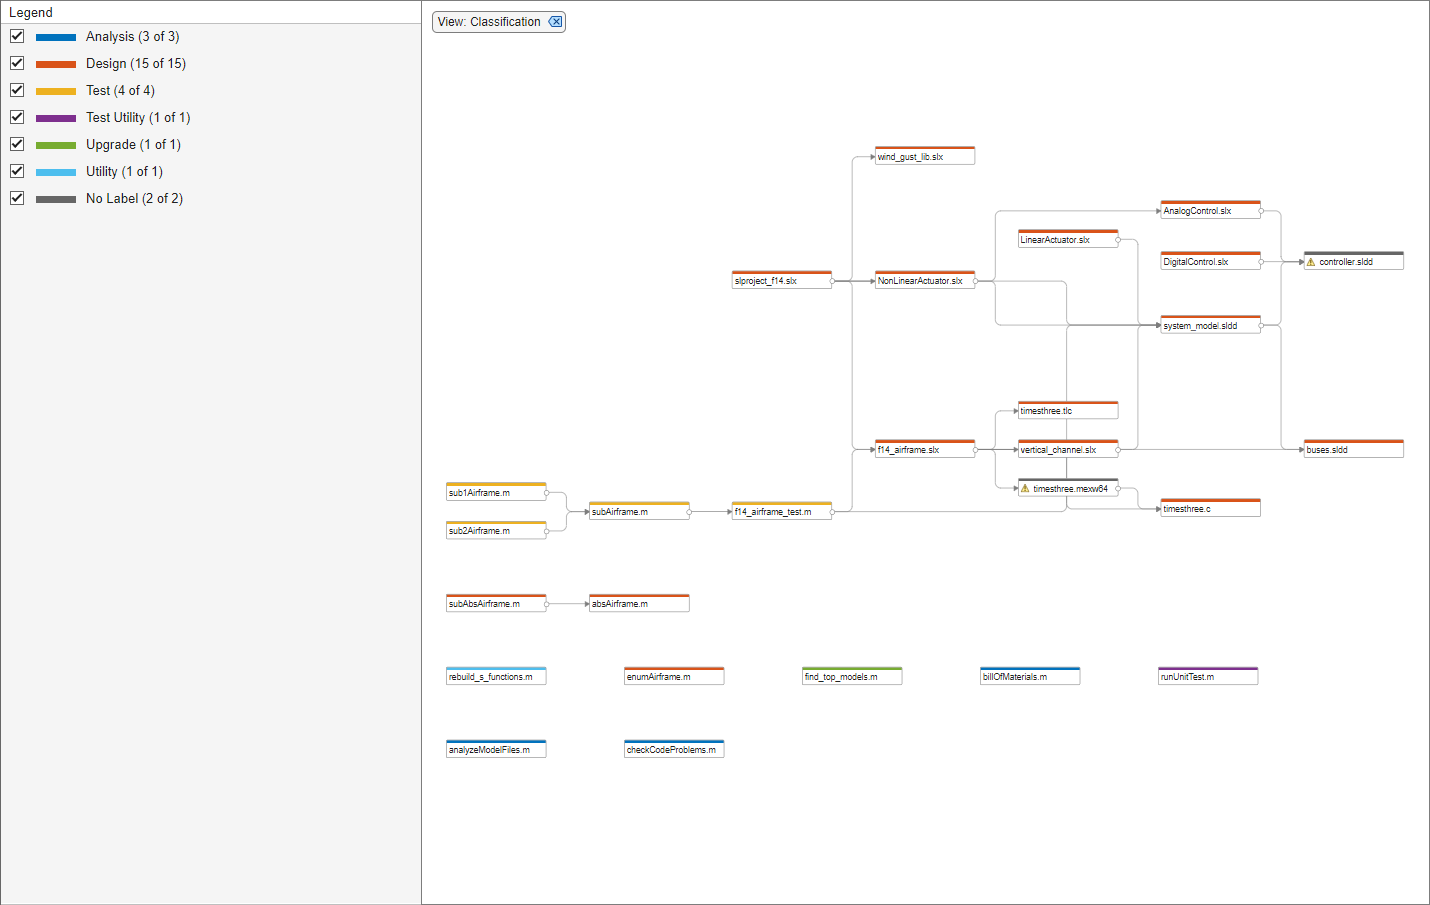This screenshot has height=905, width=1430.
Task: Select the buses.sldd node
Action: [x=1352, y=448]
